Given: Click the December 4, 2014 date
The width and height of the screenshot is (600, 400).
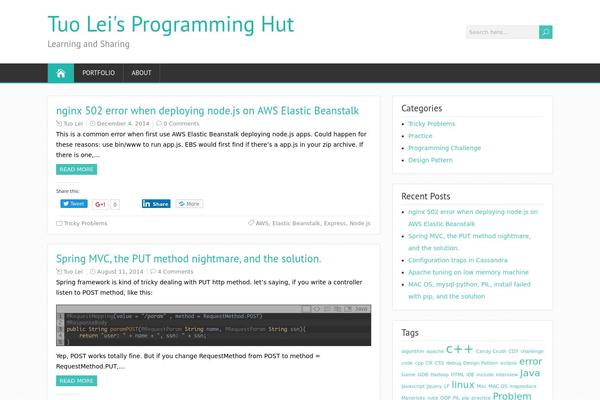Looking at the screenshot, I should point(123,124).
